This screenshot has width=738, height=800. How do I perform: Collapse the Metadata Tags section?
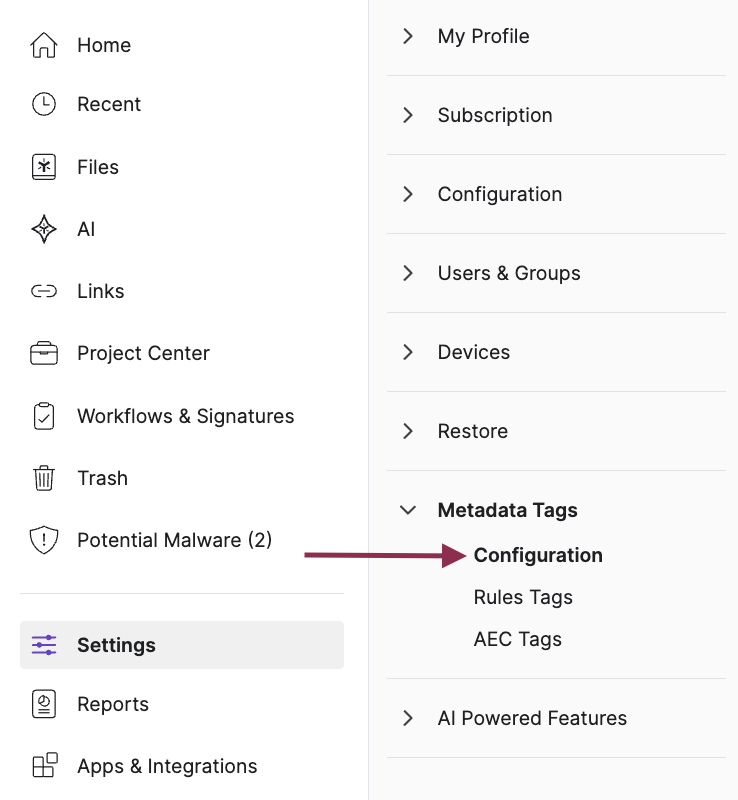[x=408, y=510]
